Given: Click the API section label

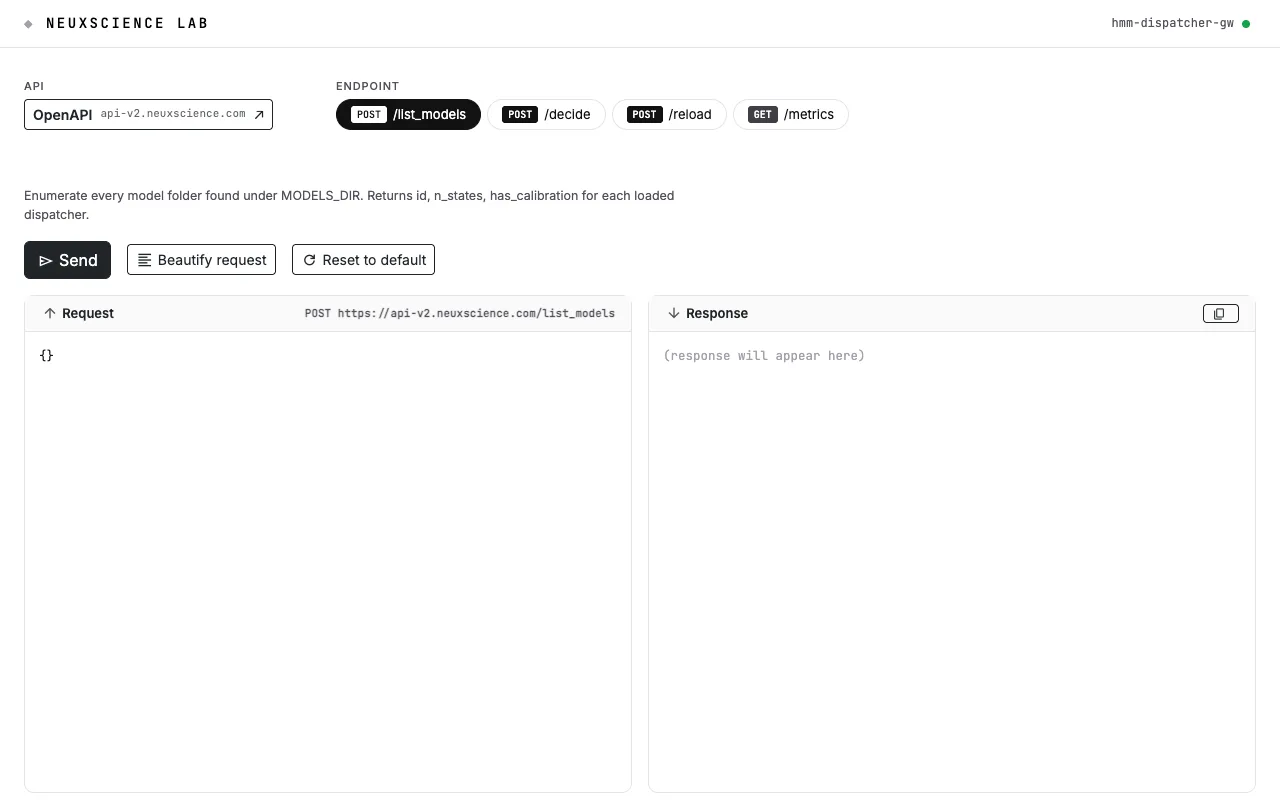Looking at the screenshot, I should coord(34,86).
